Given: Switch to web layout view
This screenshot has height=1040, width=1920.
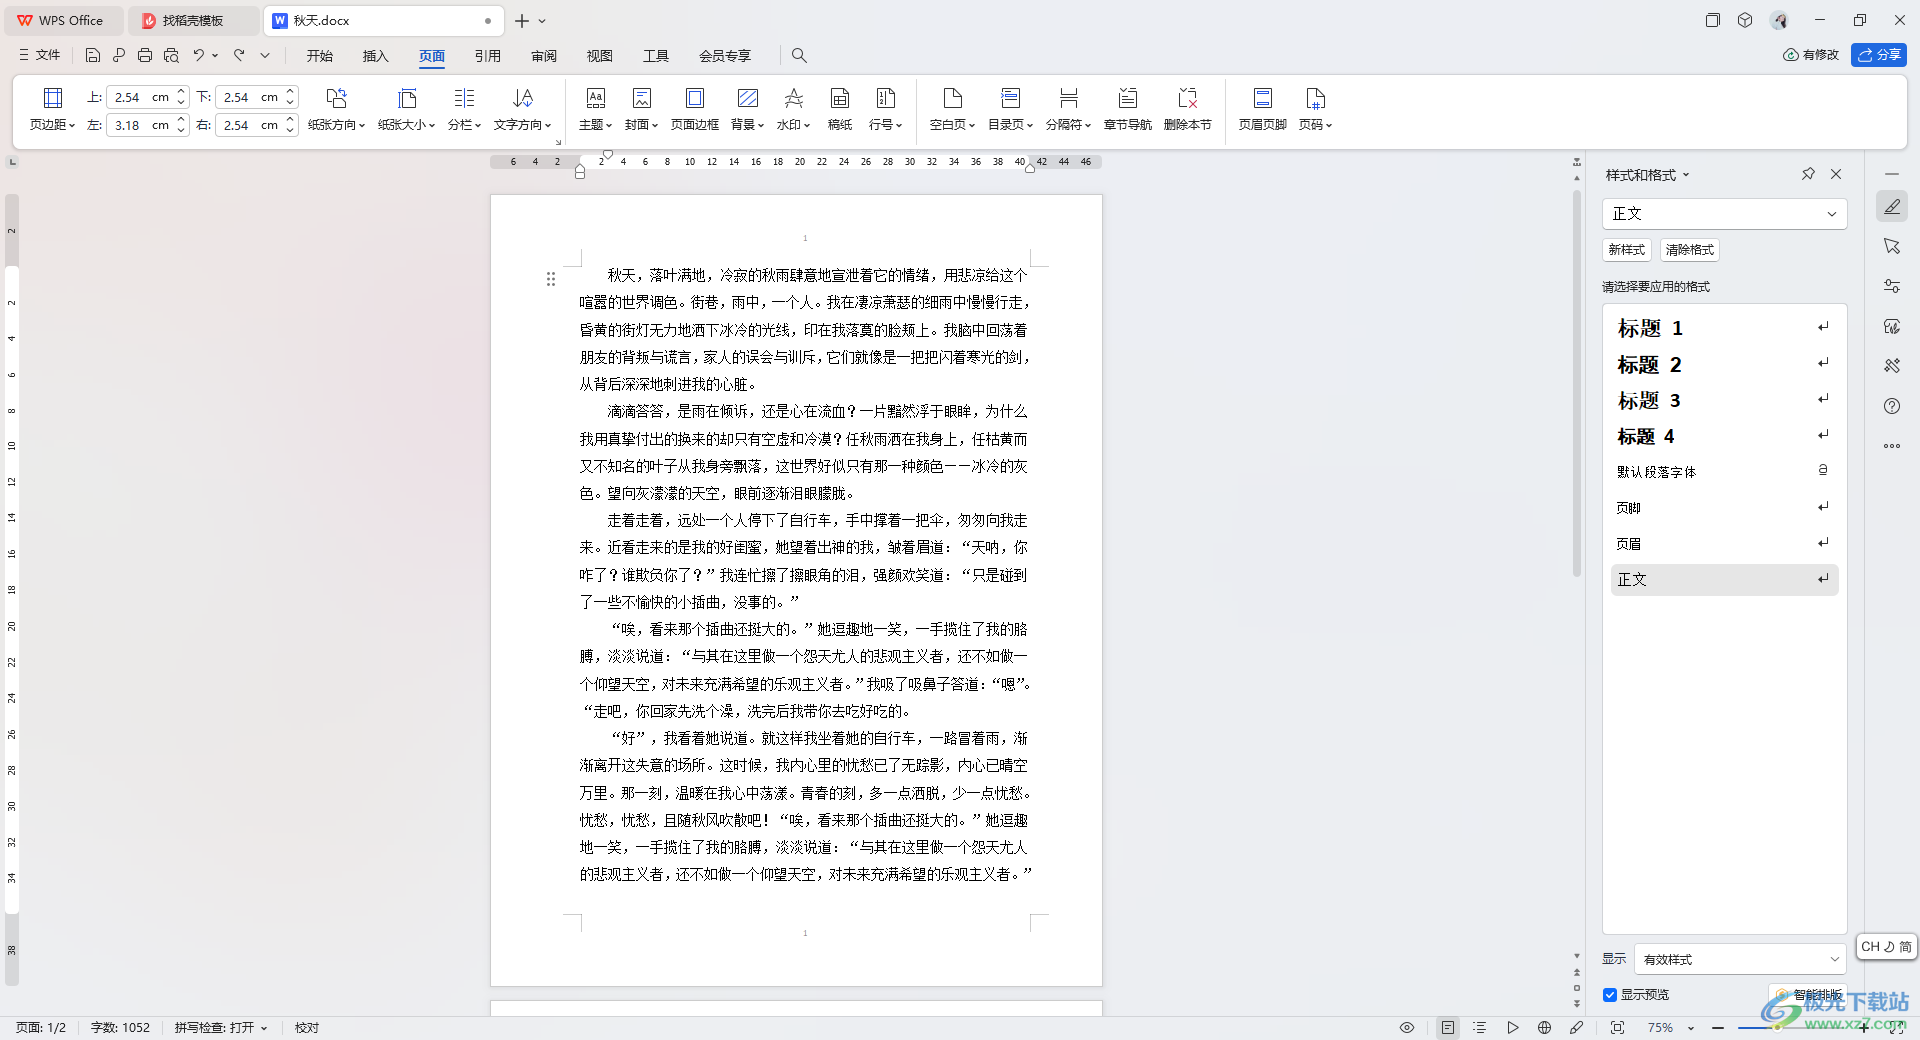Looking at the screenshot, I should pyautogui.click(x=1544, y=1028).
